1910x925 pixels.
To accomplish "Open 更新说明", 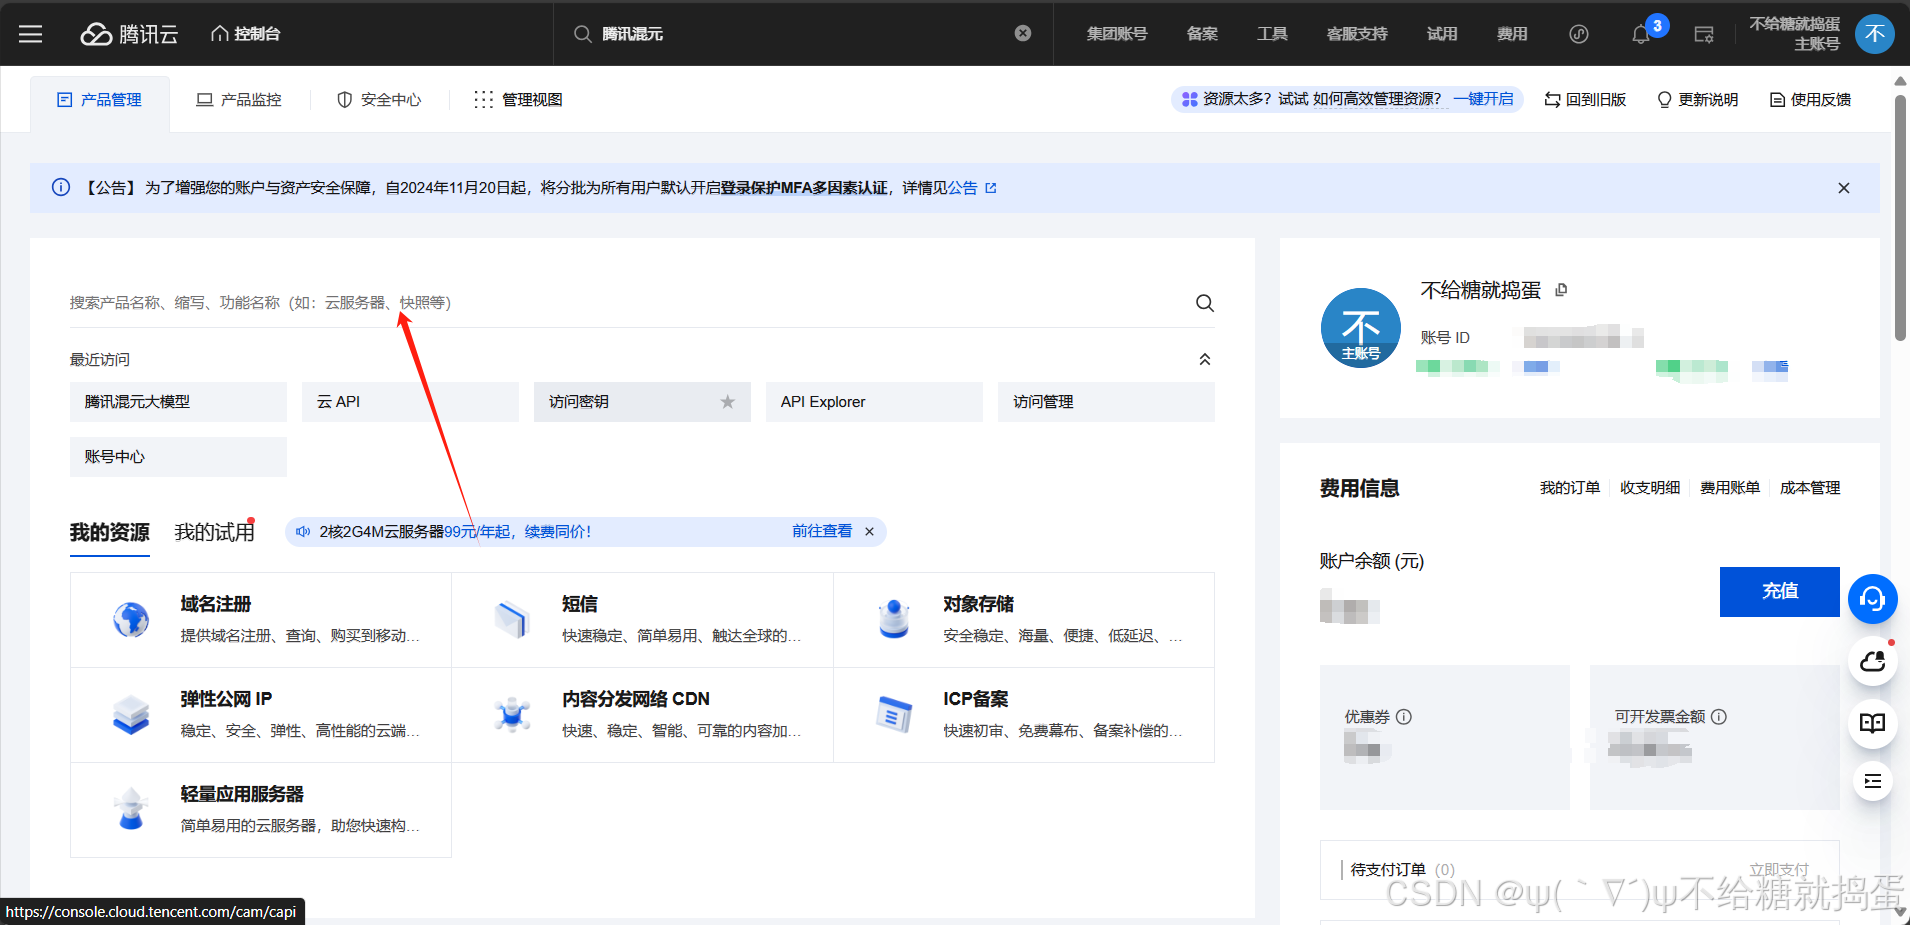I will 1697,100.
